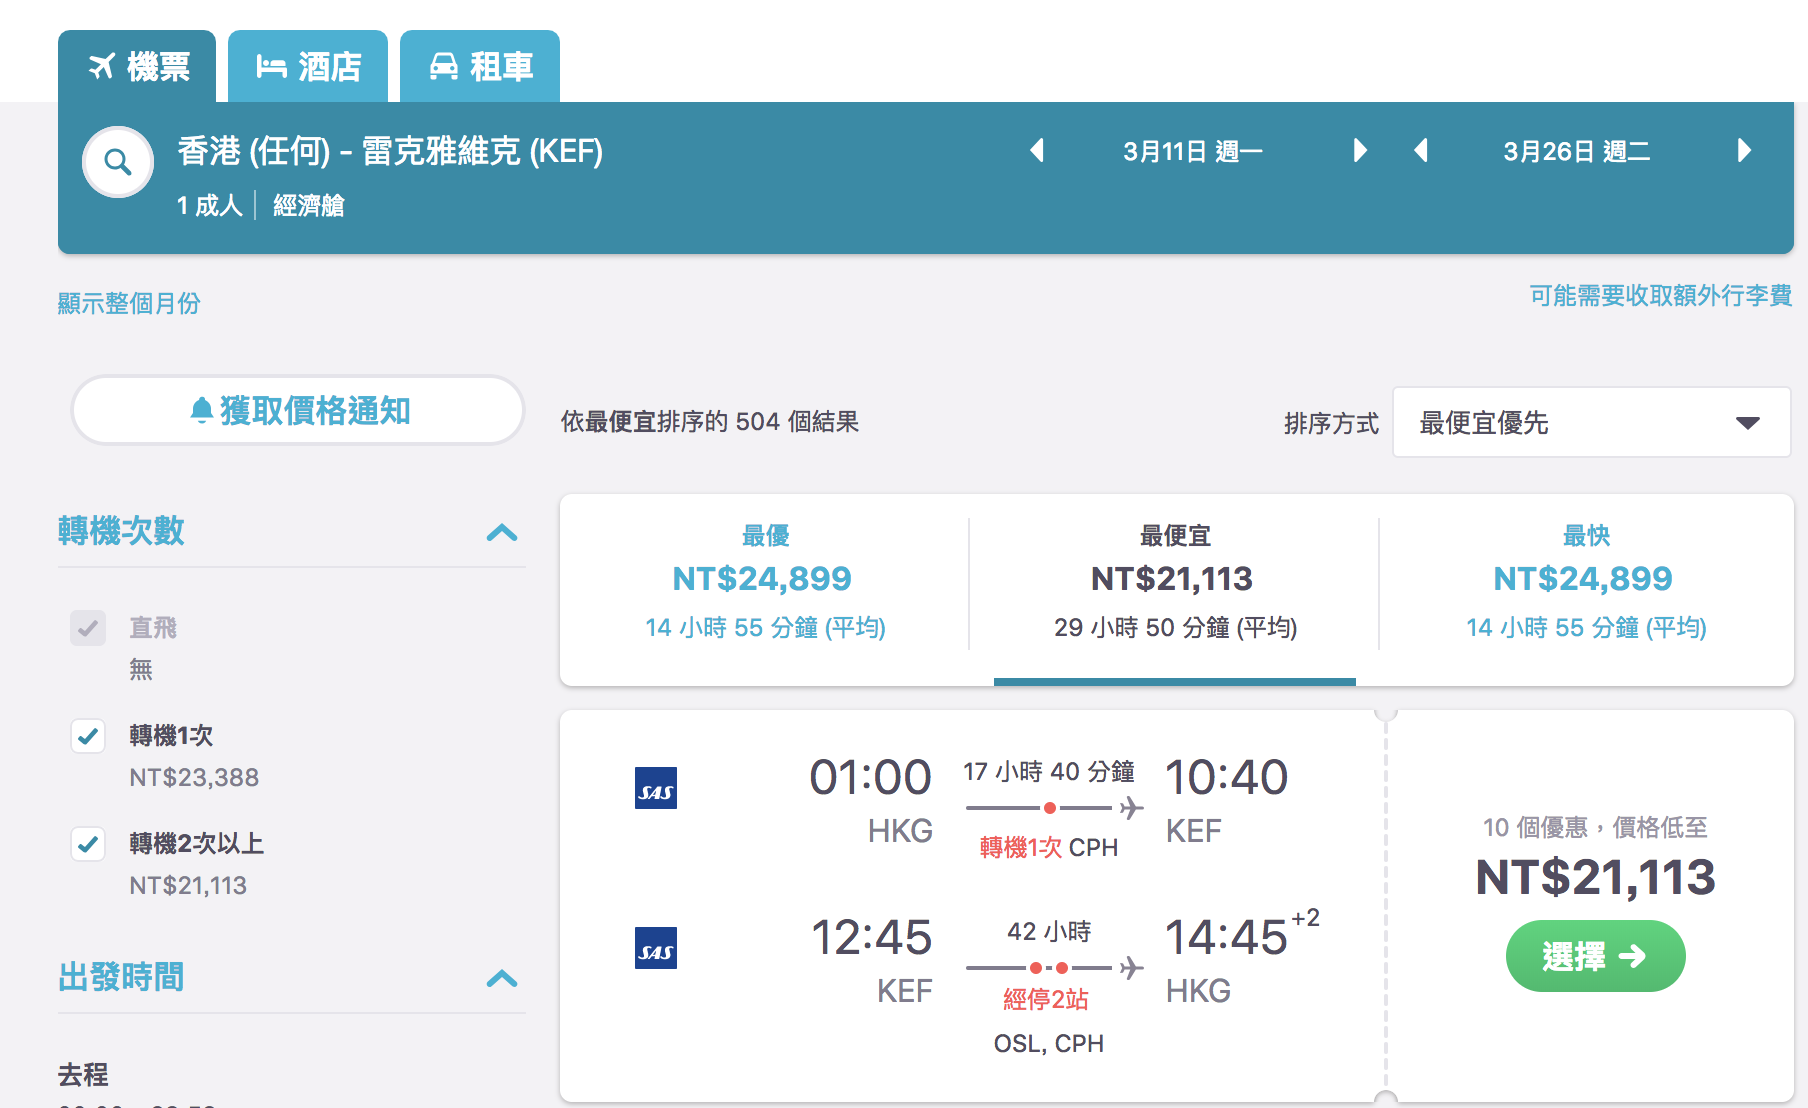Click the green 選擇 button
Screen dimensions: 1808x1108
pyautogui.click(x=1595, y=956)
